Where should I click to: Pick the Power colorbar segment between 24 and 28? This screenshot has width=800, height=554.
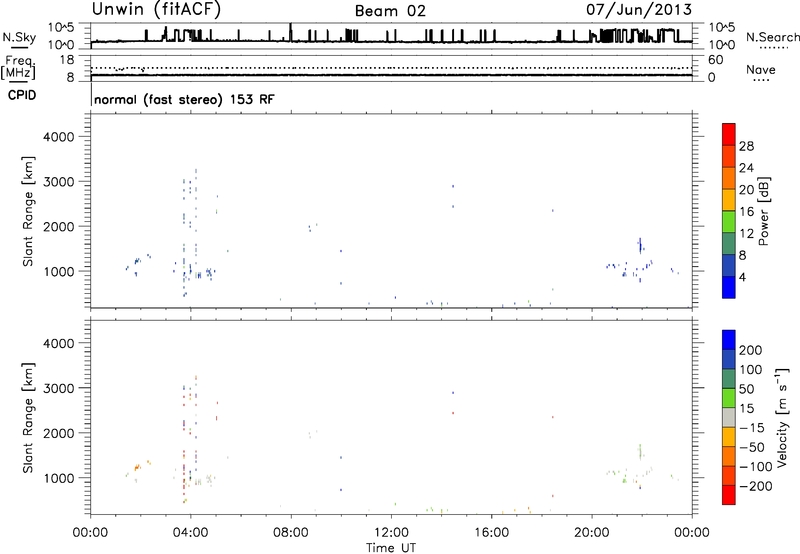point(729,156)
